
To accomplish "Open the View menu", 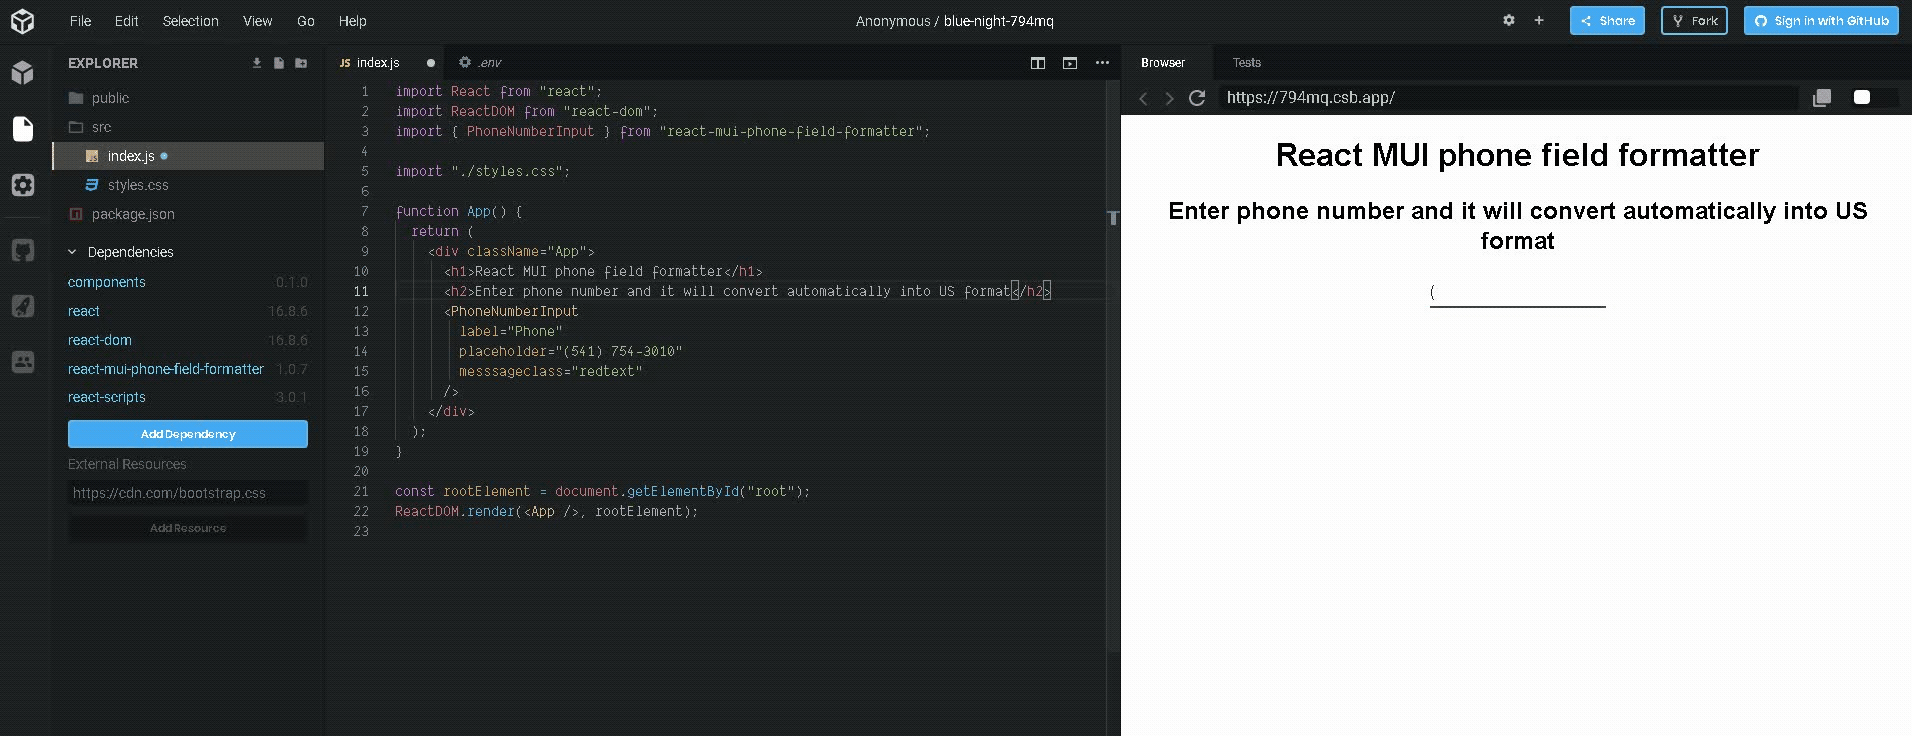I will click(x=258, y=21).
